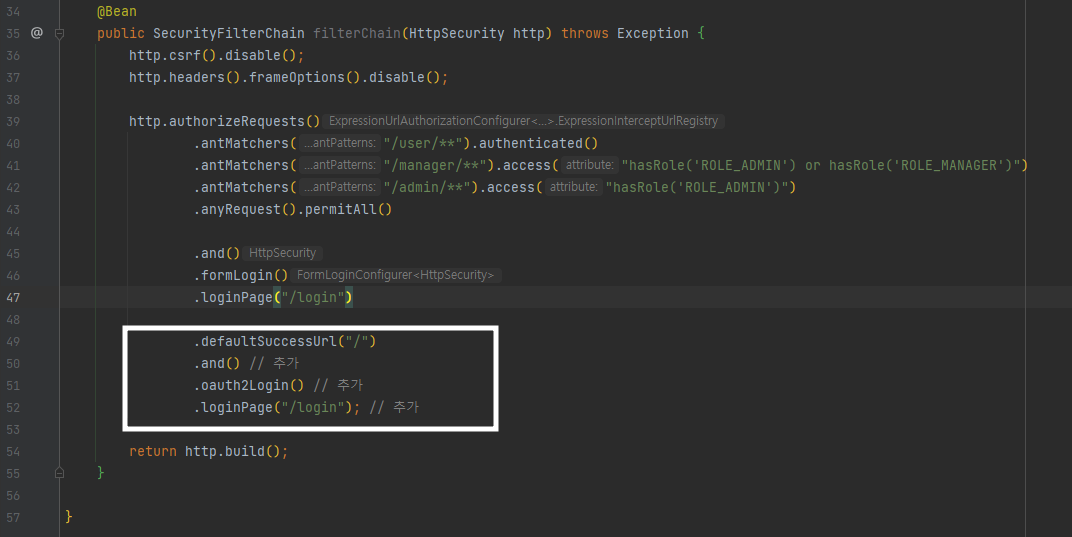The width and height of the screenshot is (1072, 537).
Task: Collapse the filterChain method fold on line 35
Action: pos(59,34)
